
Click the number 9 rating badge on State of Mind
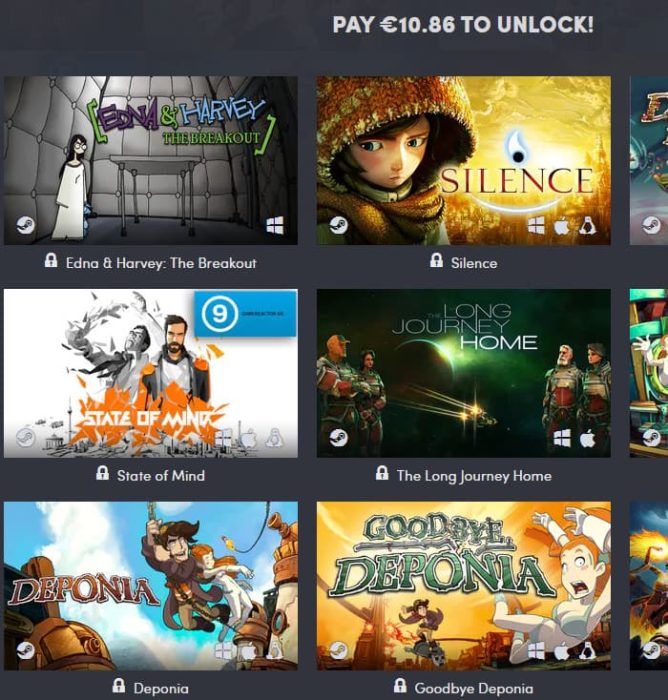[x=219, y=313]
